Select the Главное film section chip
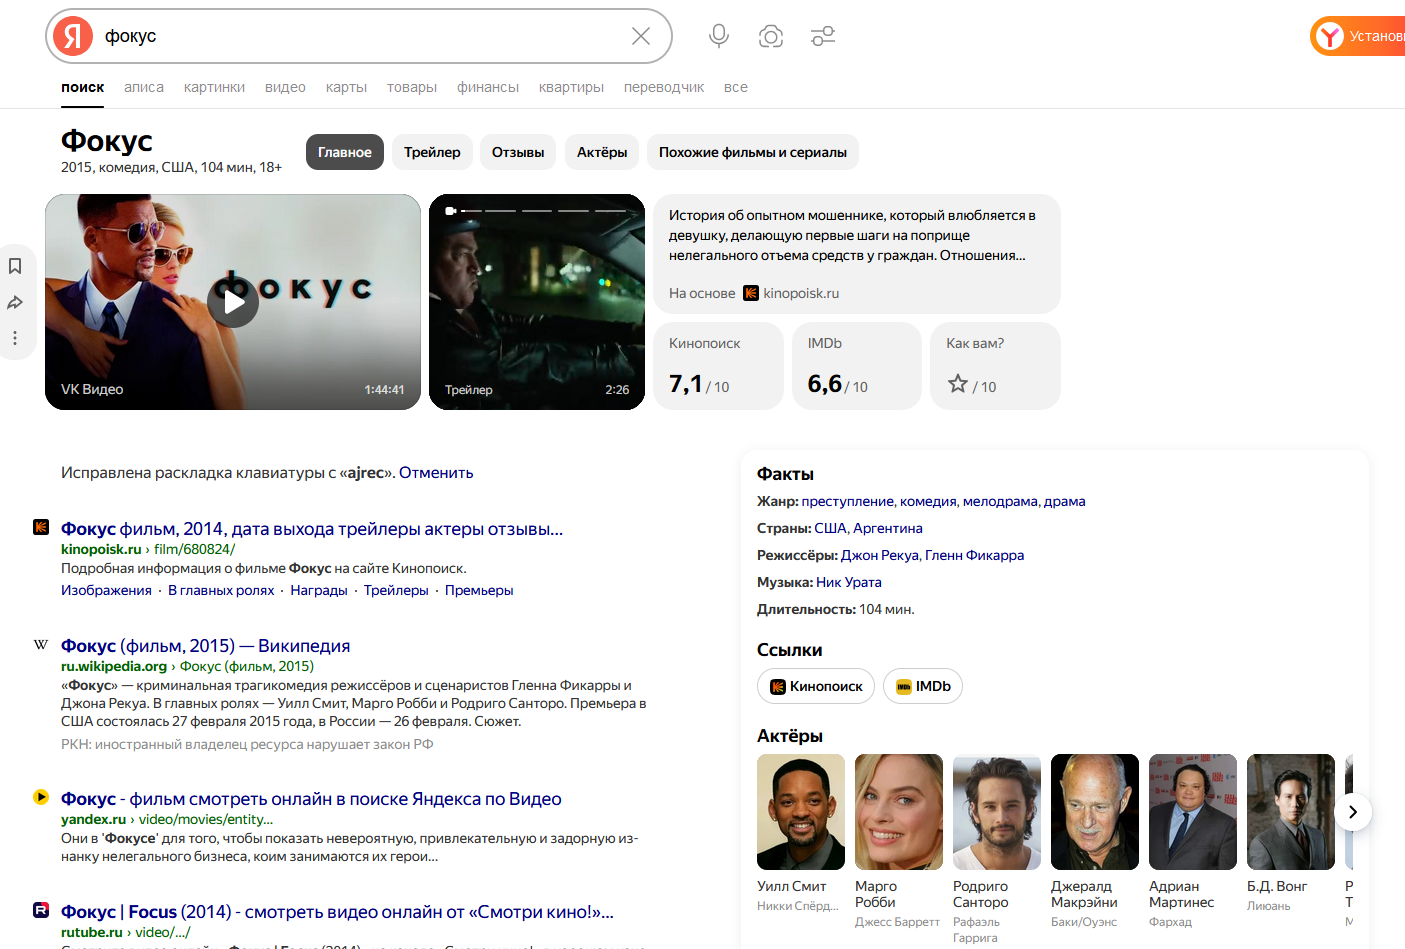1405x949 pixels. point(345,152)
